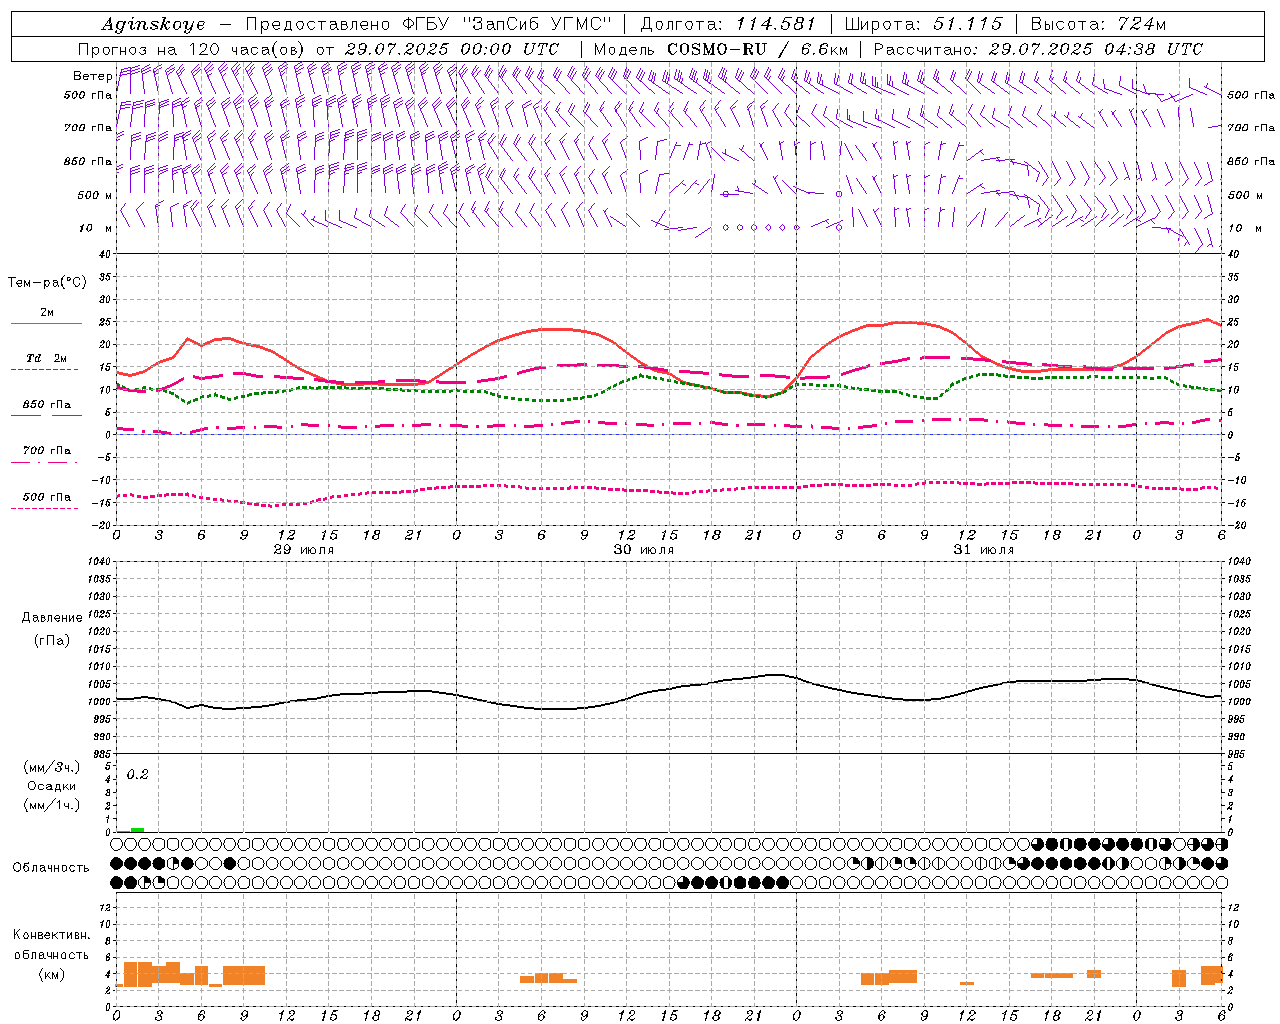Click the Прогноз на 120 часа(ов) text
Screen dimensions: 1280x1024
(x=191, y=49)
